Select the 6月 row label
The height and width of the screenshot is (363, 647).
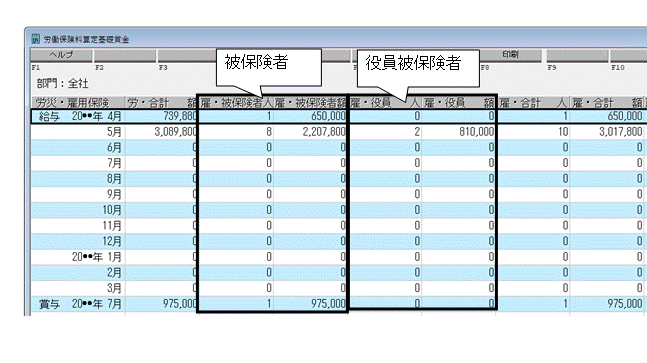[x=114, y=148]
